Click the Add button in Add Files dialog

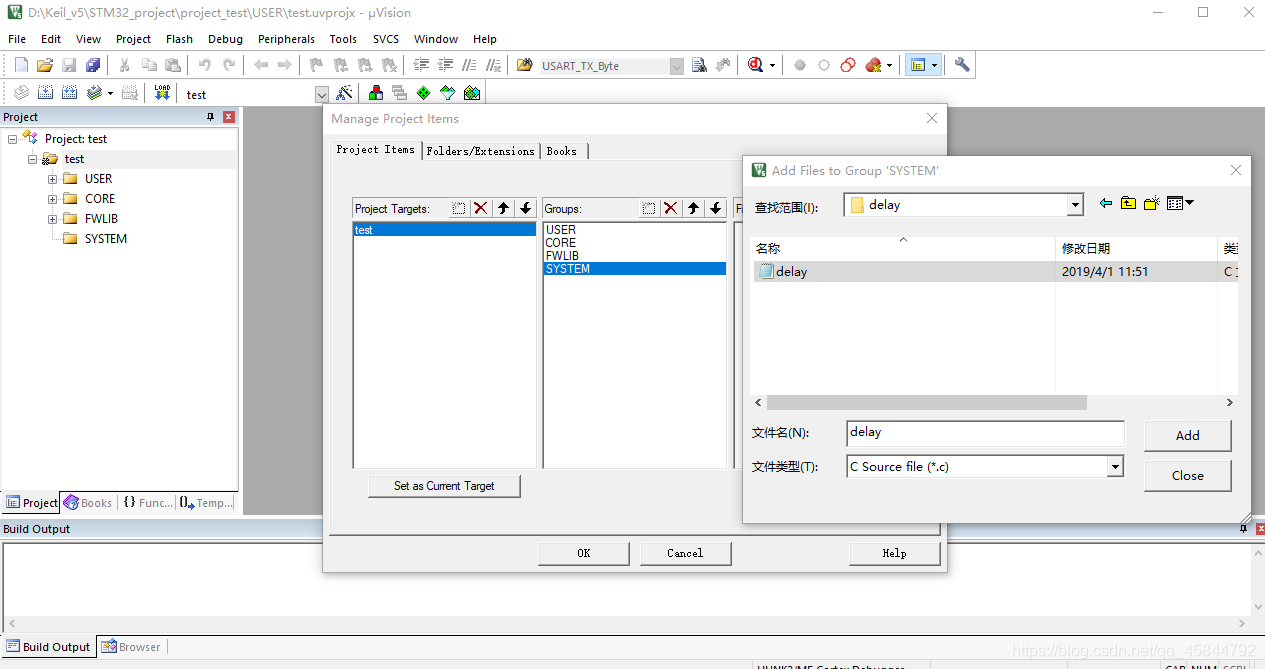1188,435
